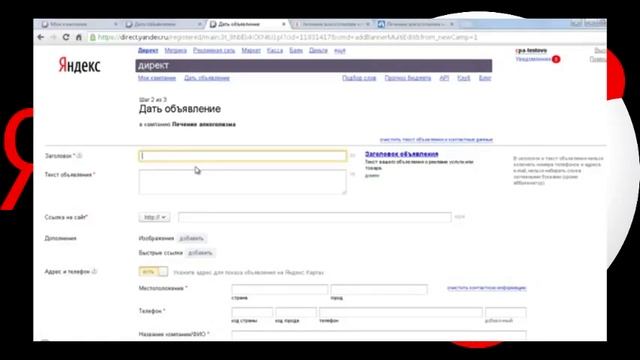Viewport: 640px width, 360px height.
Task: Click into the Текст объявления text area
Action: [x=242, y=182]
